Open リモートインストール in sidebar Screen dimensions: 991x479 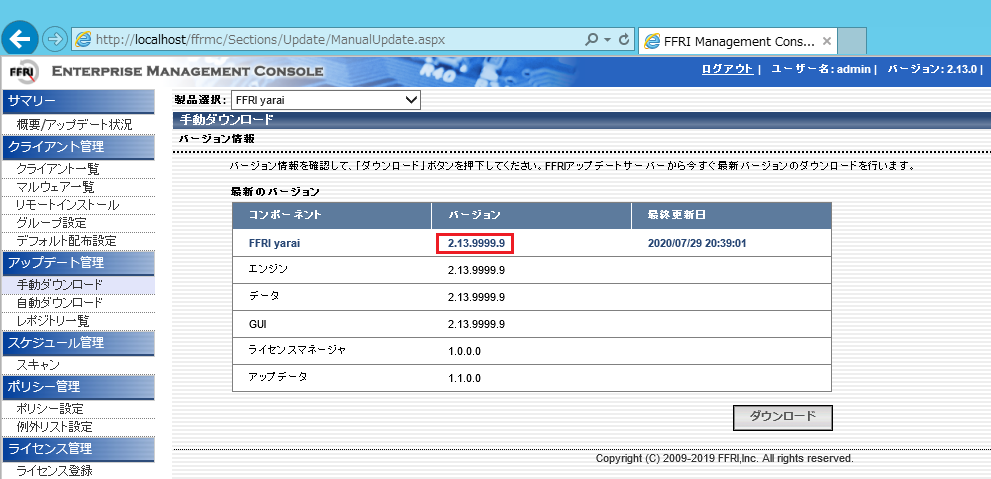tap(67, 205)
